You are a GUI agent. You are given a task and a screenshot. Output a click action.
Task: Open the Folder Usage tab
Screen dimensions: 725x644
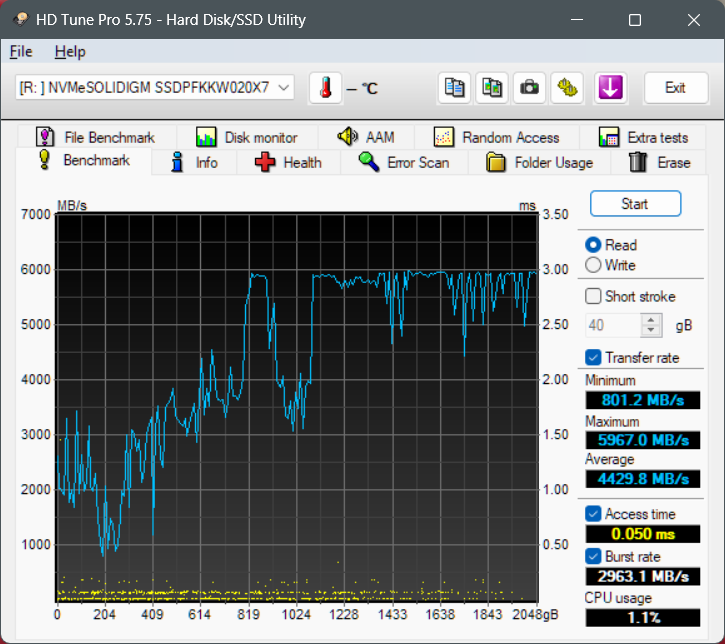click(540, 162)
